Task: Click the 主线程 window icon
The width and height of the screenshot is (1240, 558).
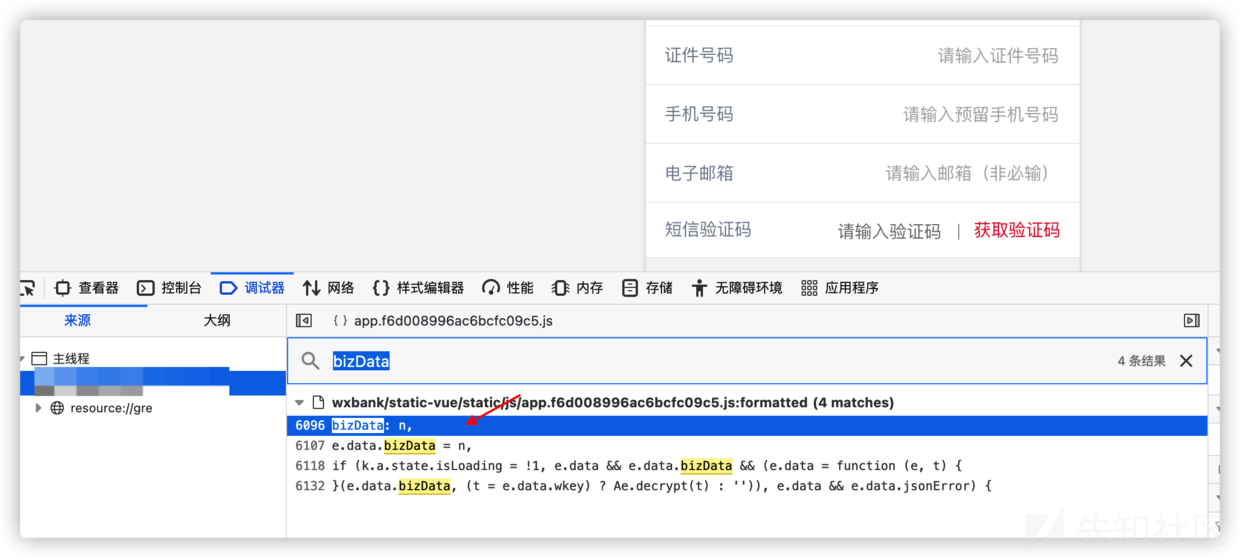Action: tap(39, 358)
